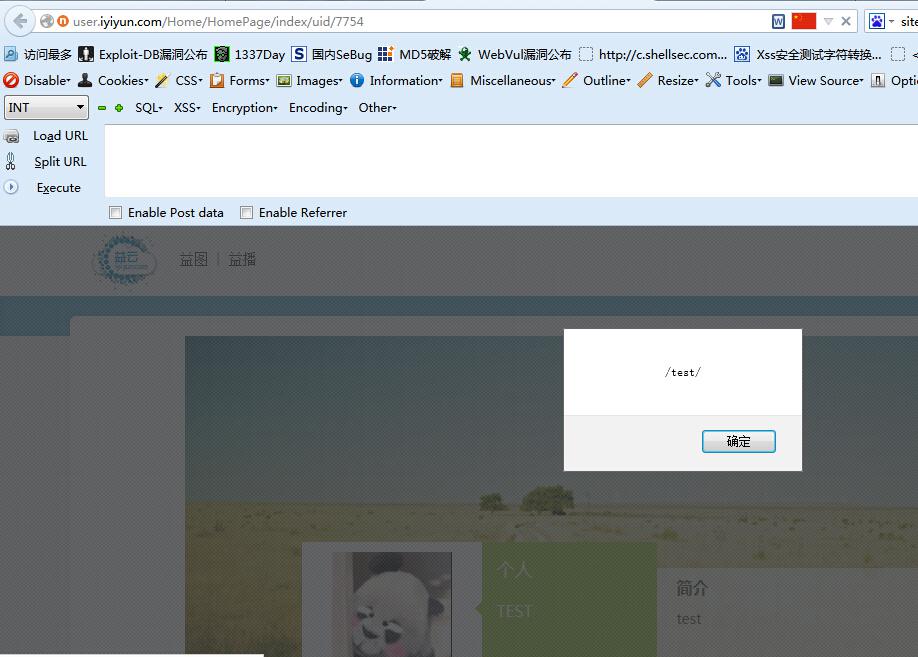Open the Miscellaneous dropdown menu
918x657 pixels.
click(503, 80)
